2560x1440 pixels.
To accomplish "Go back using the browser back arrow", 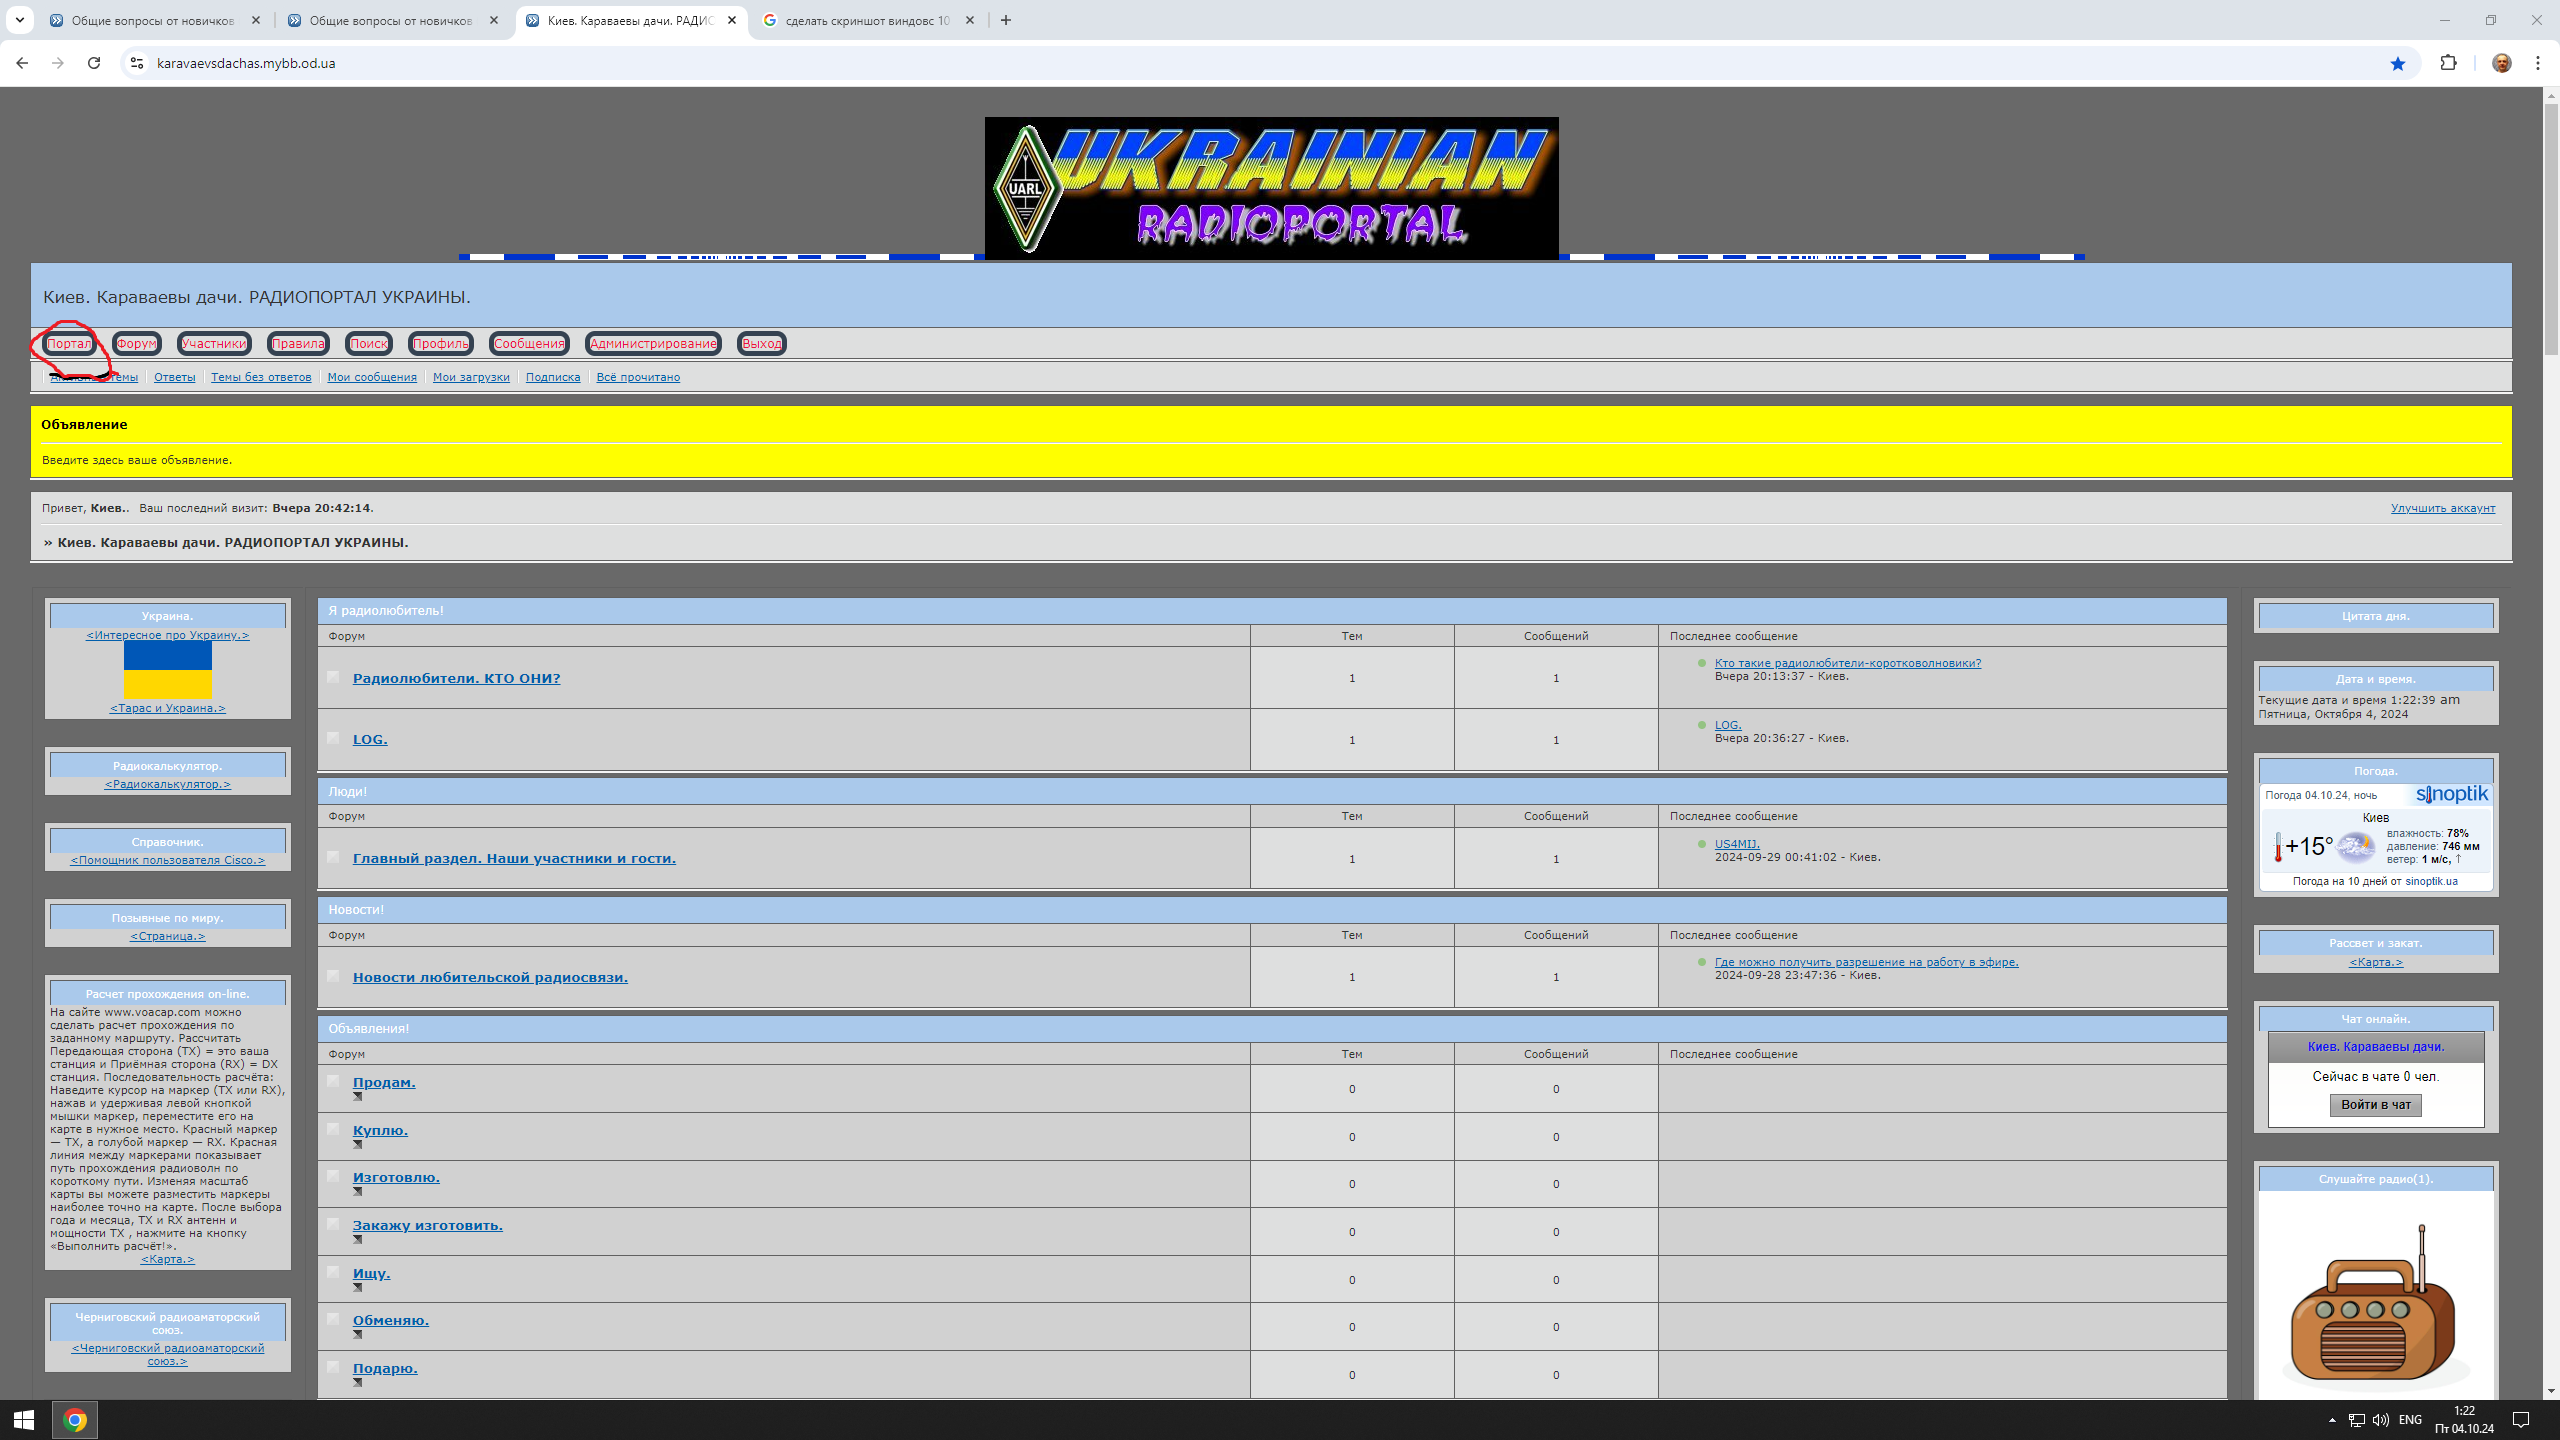I will click(22, 63).
